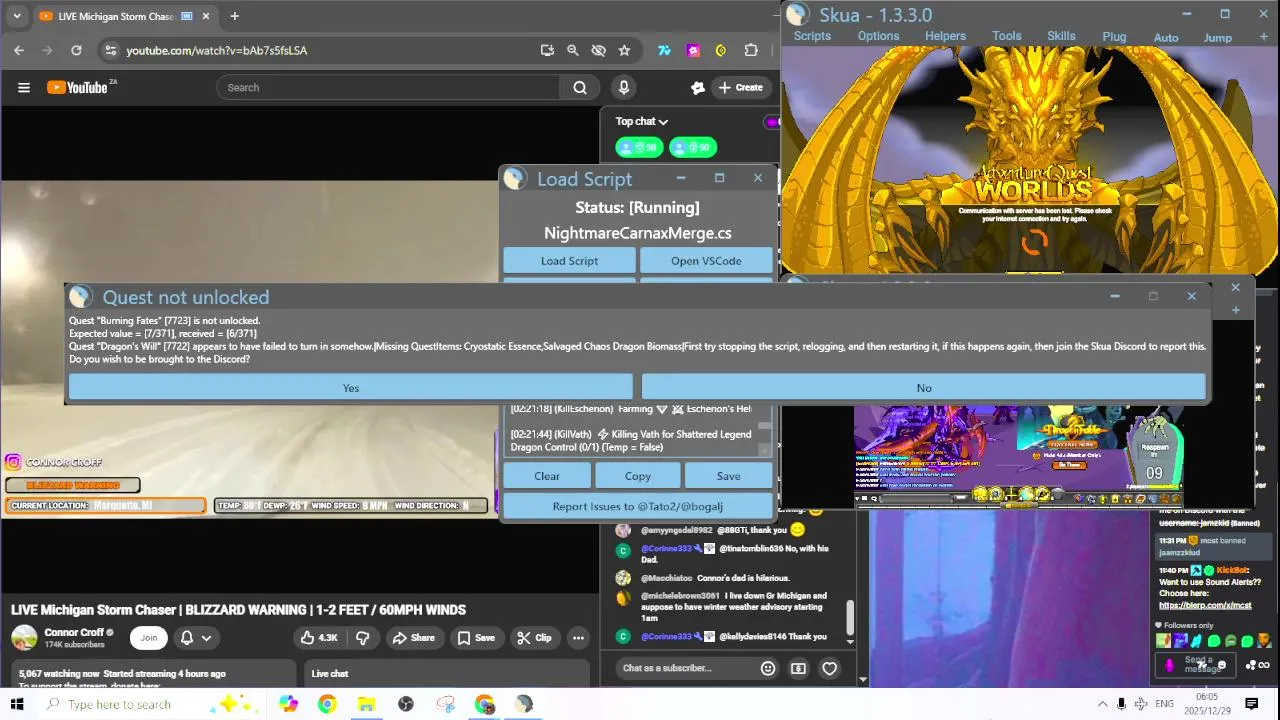
Task: Open the Options menu in Skua
Action: [878, 36]
